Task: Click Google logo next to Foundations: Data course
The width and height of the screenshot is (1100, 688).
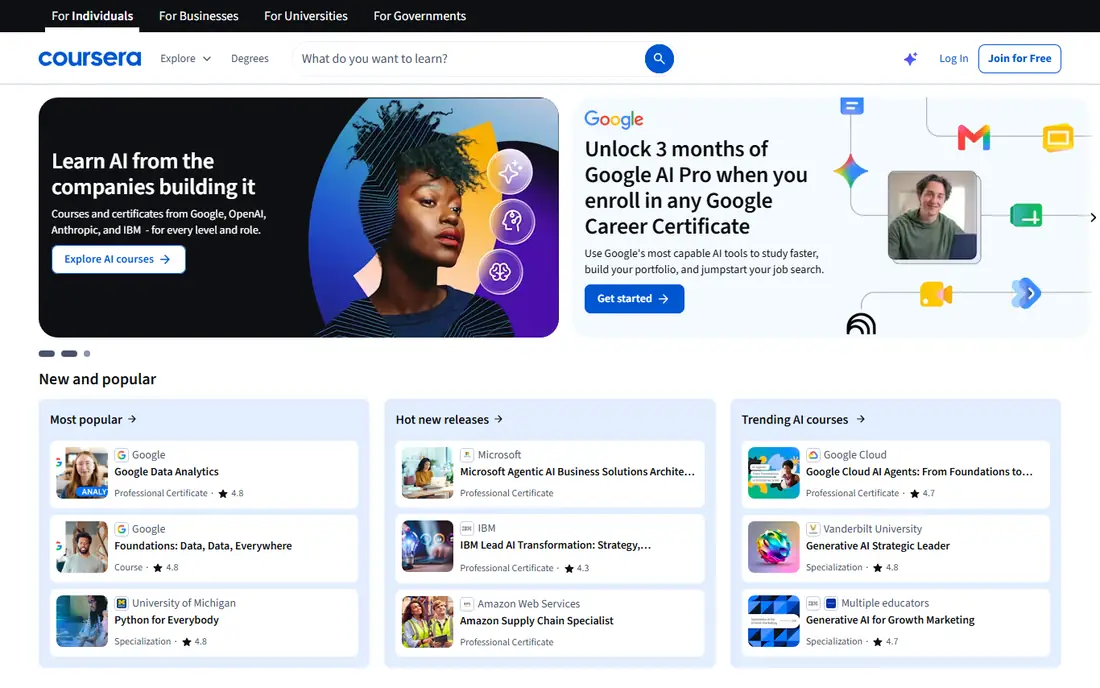Action: (121, 529)
